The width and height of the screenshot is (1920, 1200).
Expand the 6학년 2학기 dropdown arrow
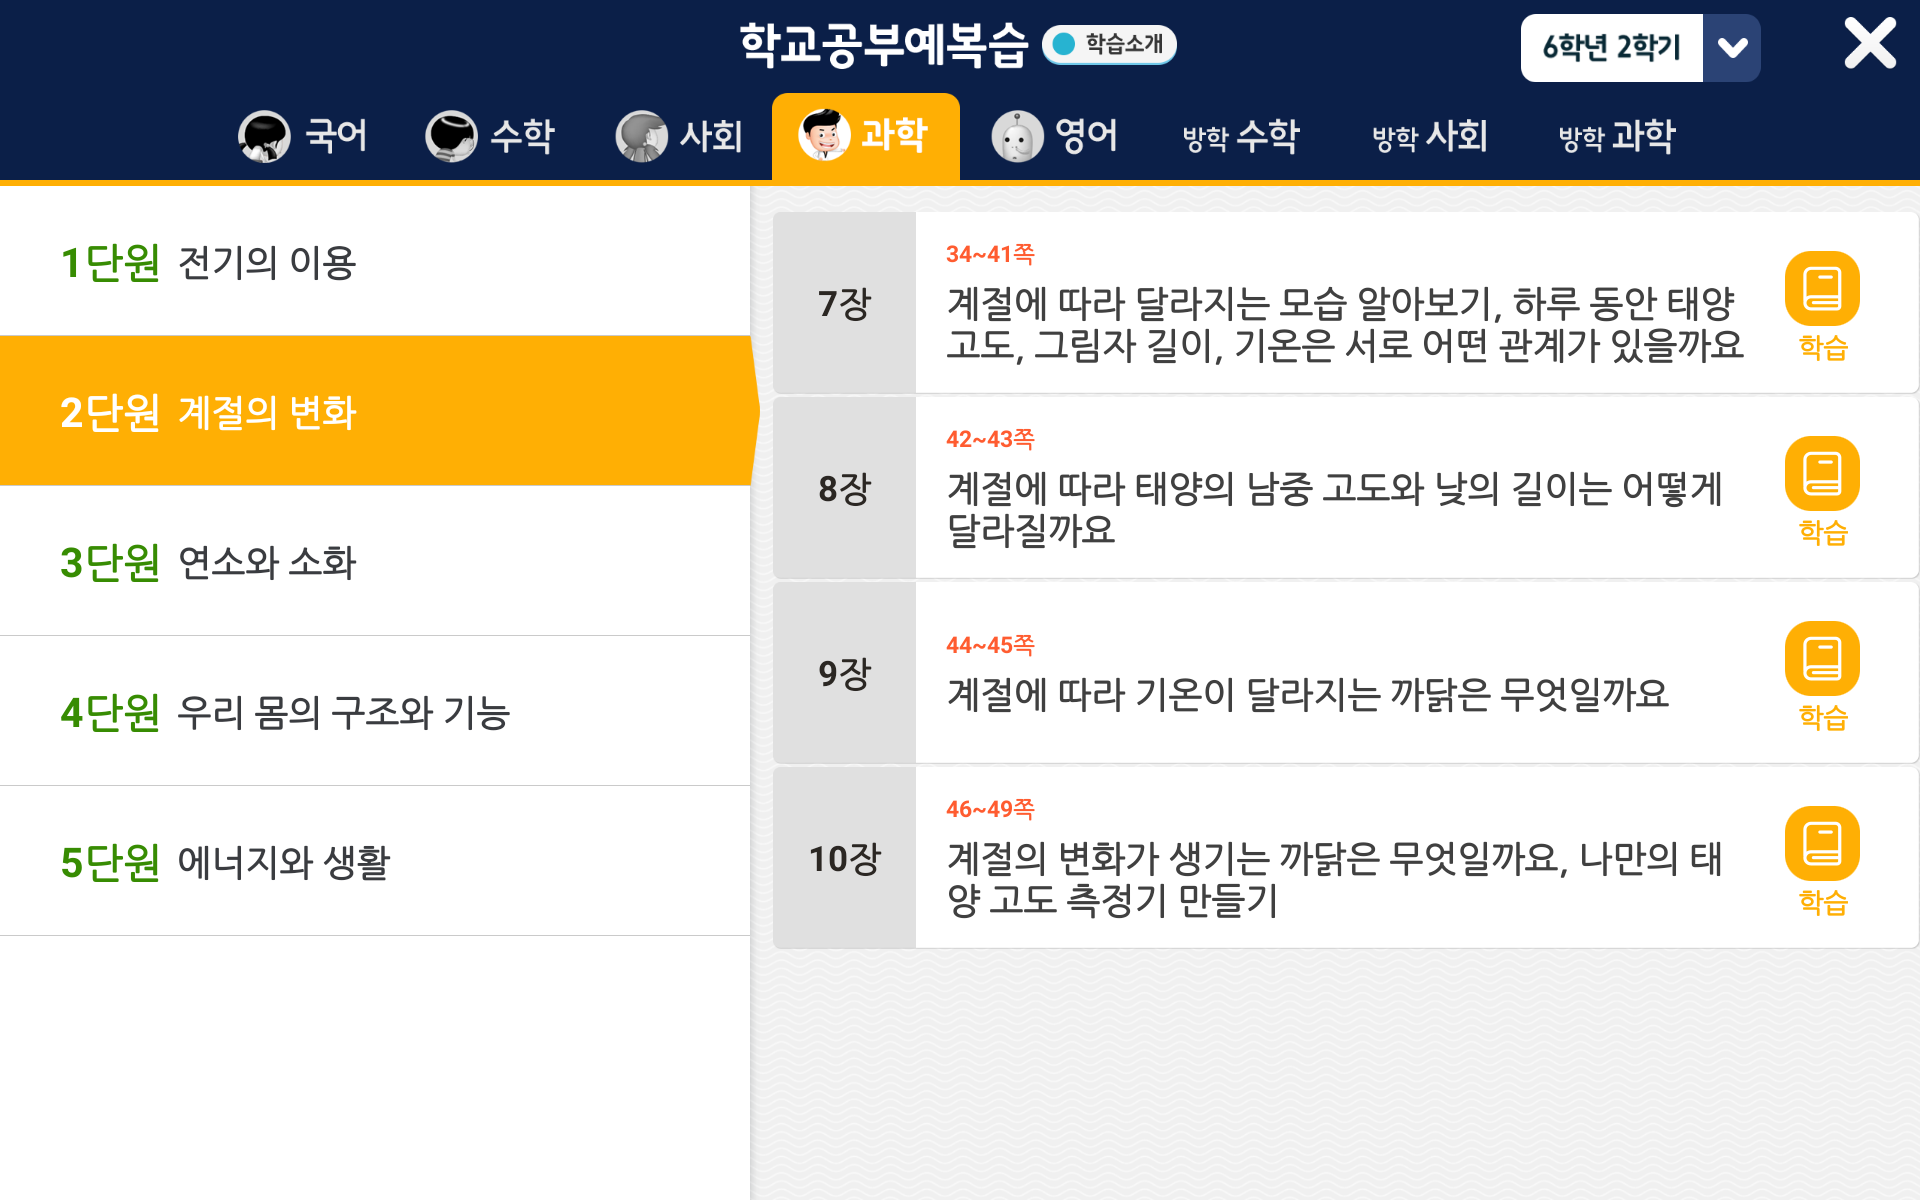tap(1732, 48)
